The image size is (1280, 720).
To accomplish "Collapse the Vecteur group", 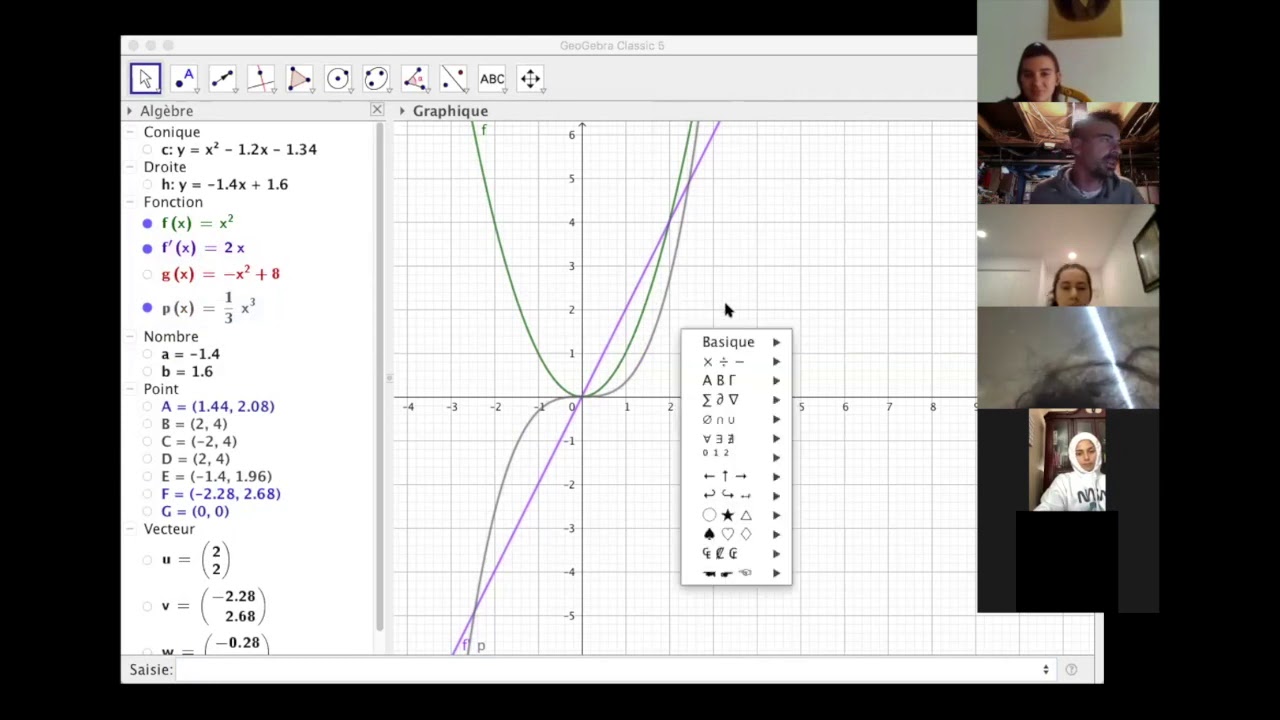I will pyautogui.click(x=131, y=529).
